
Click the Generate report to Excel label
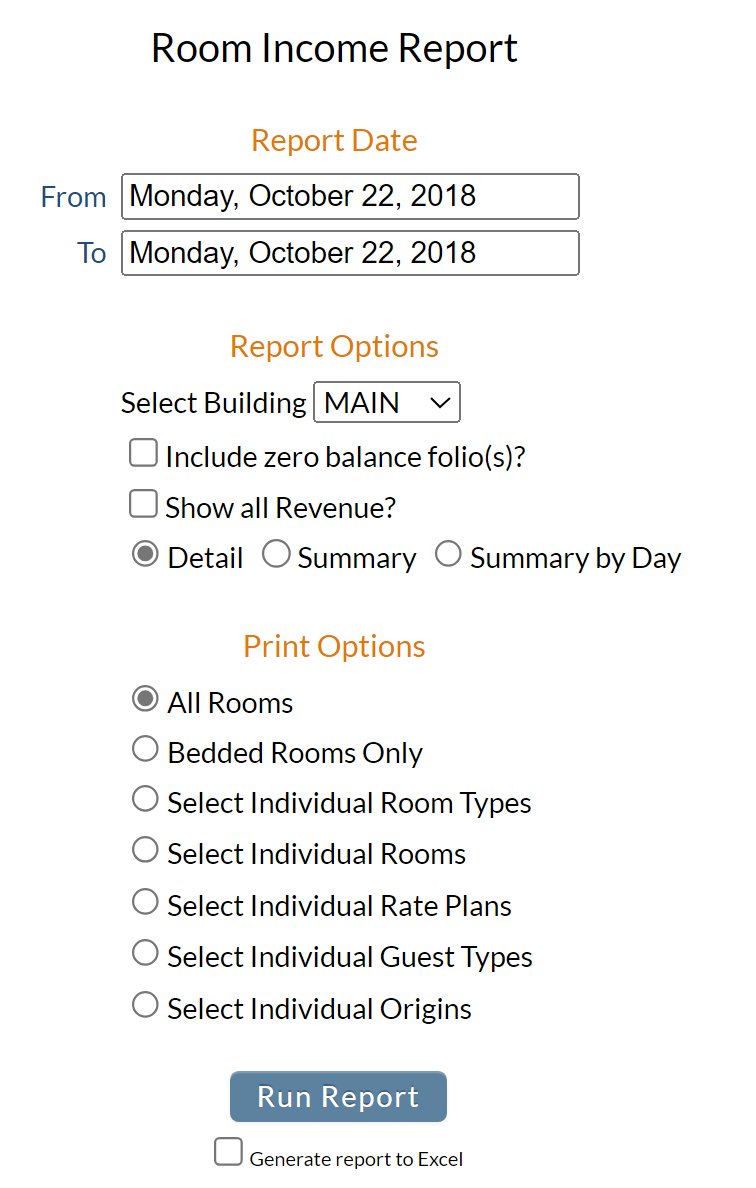tap(356, 1159)
